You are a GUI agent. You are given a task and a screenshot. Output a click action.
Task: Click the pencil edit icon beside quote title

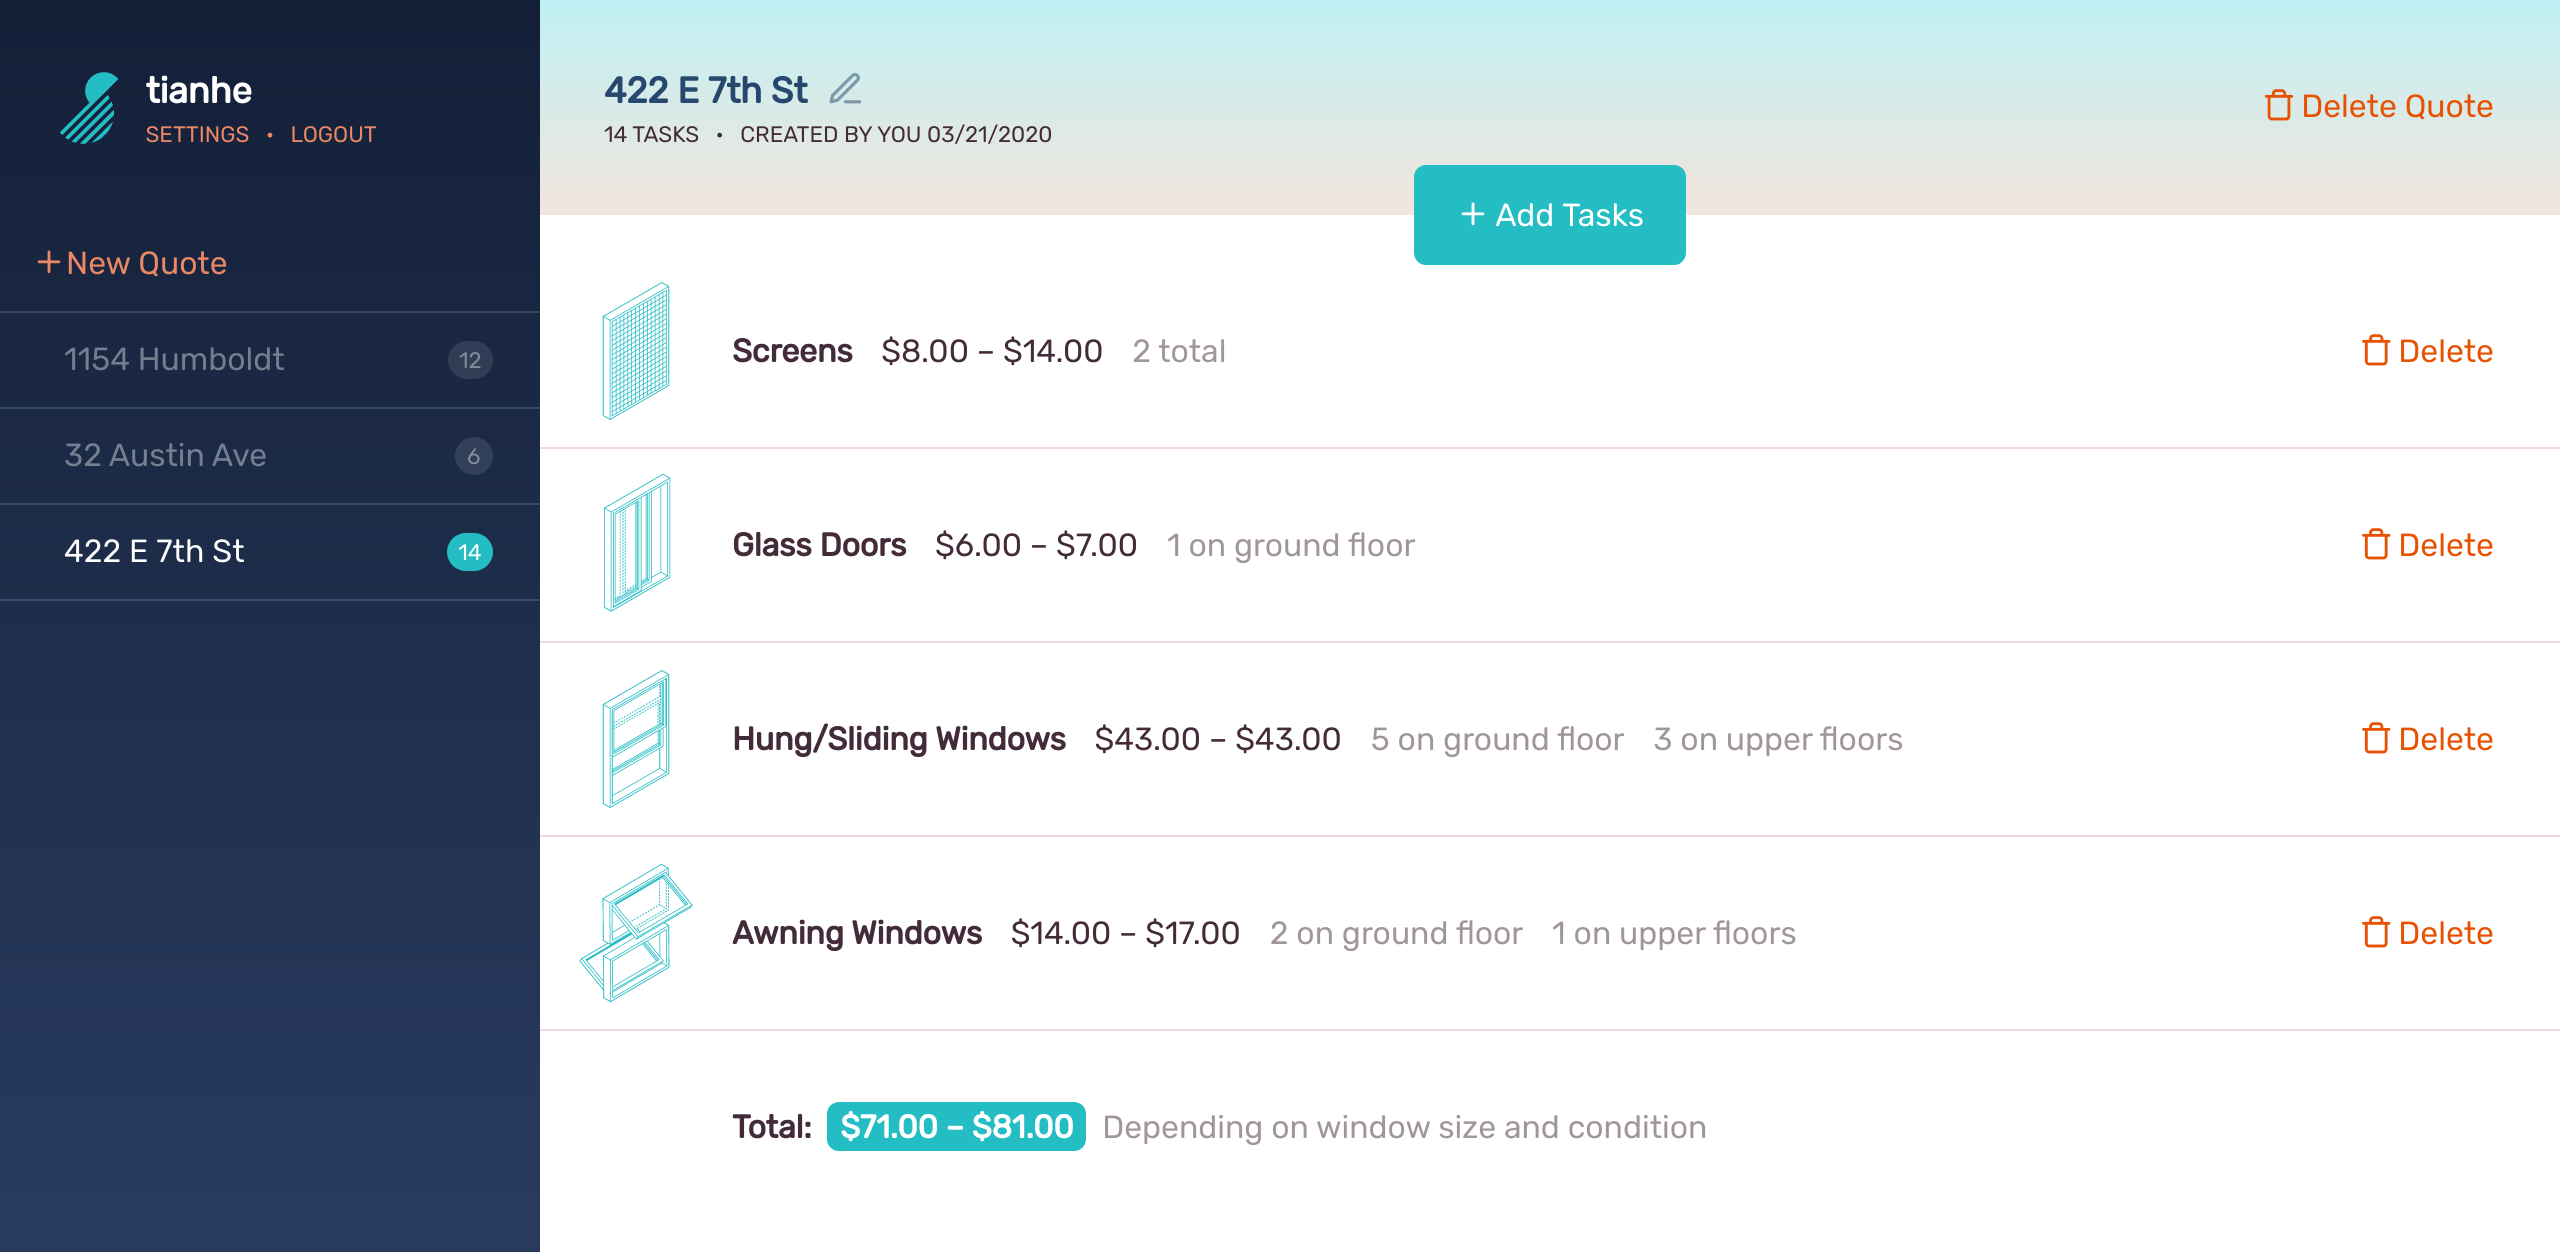coord(845,89)
